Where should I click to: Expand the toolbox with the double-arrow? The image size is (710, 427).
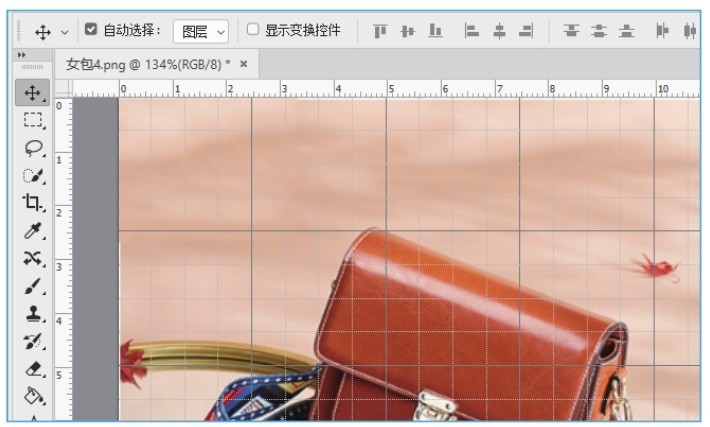coord(22,55)
